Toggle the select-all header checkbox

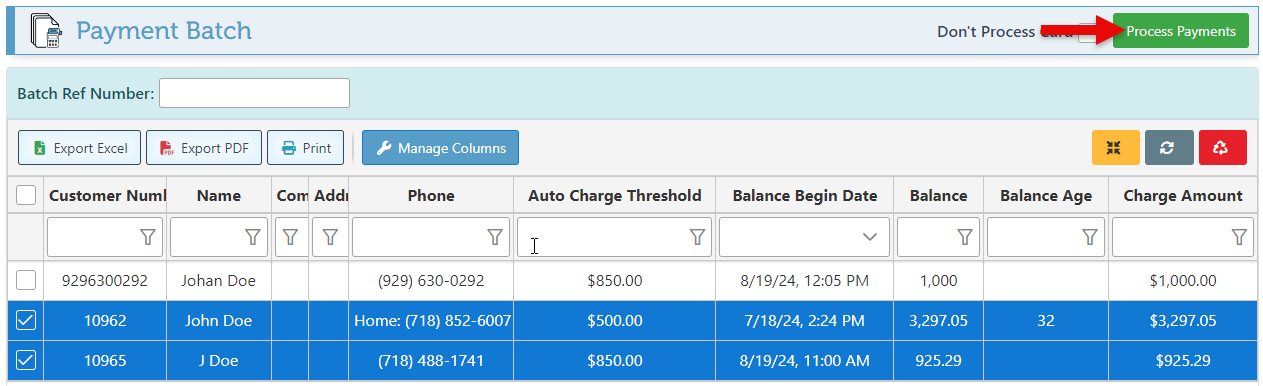tap(27, 195)
